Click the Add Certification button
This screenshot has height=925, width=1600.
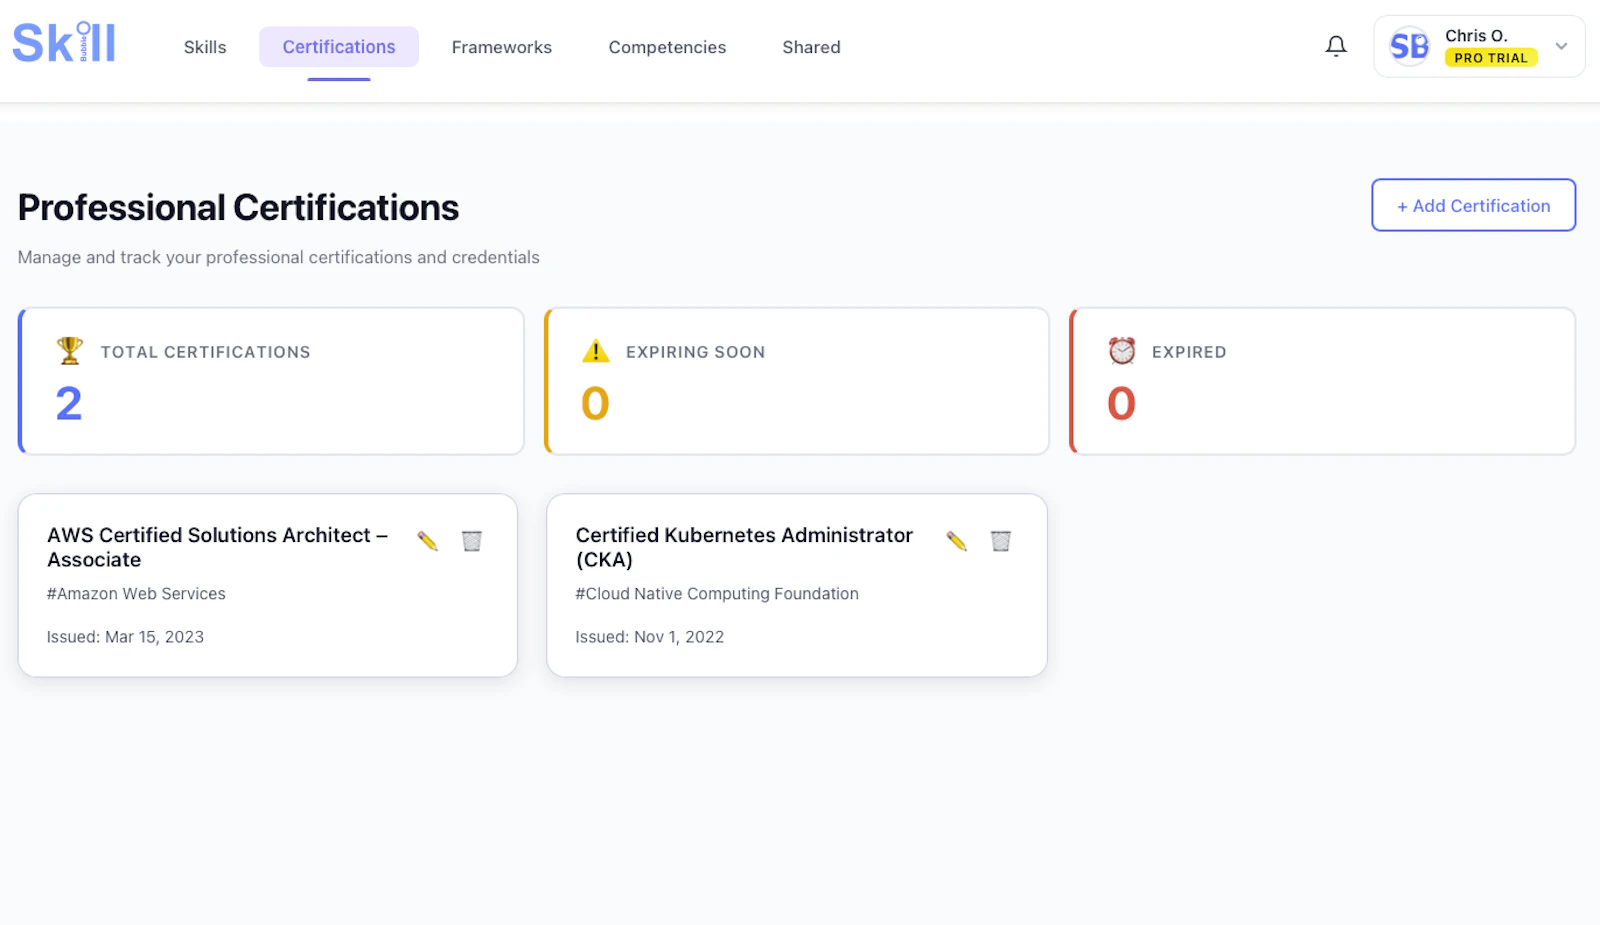[x=1473, y=205]
